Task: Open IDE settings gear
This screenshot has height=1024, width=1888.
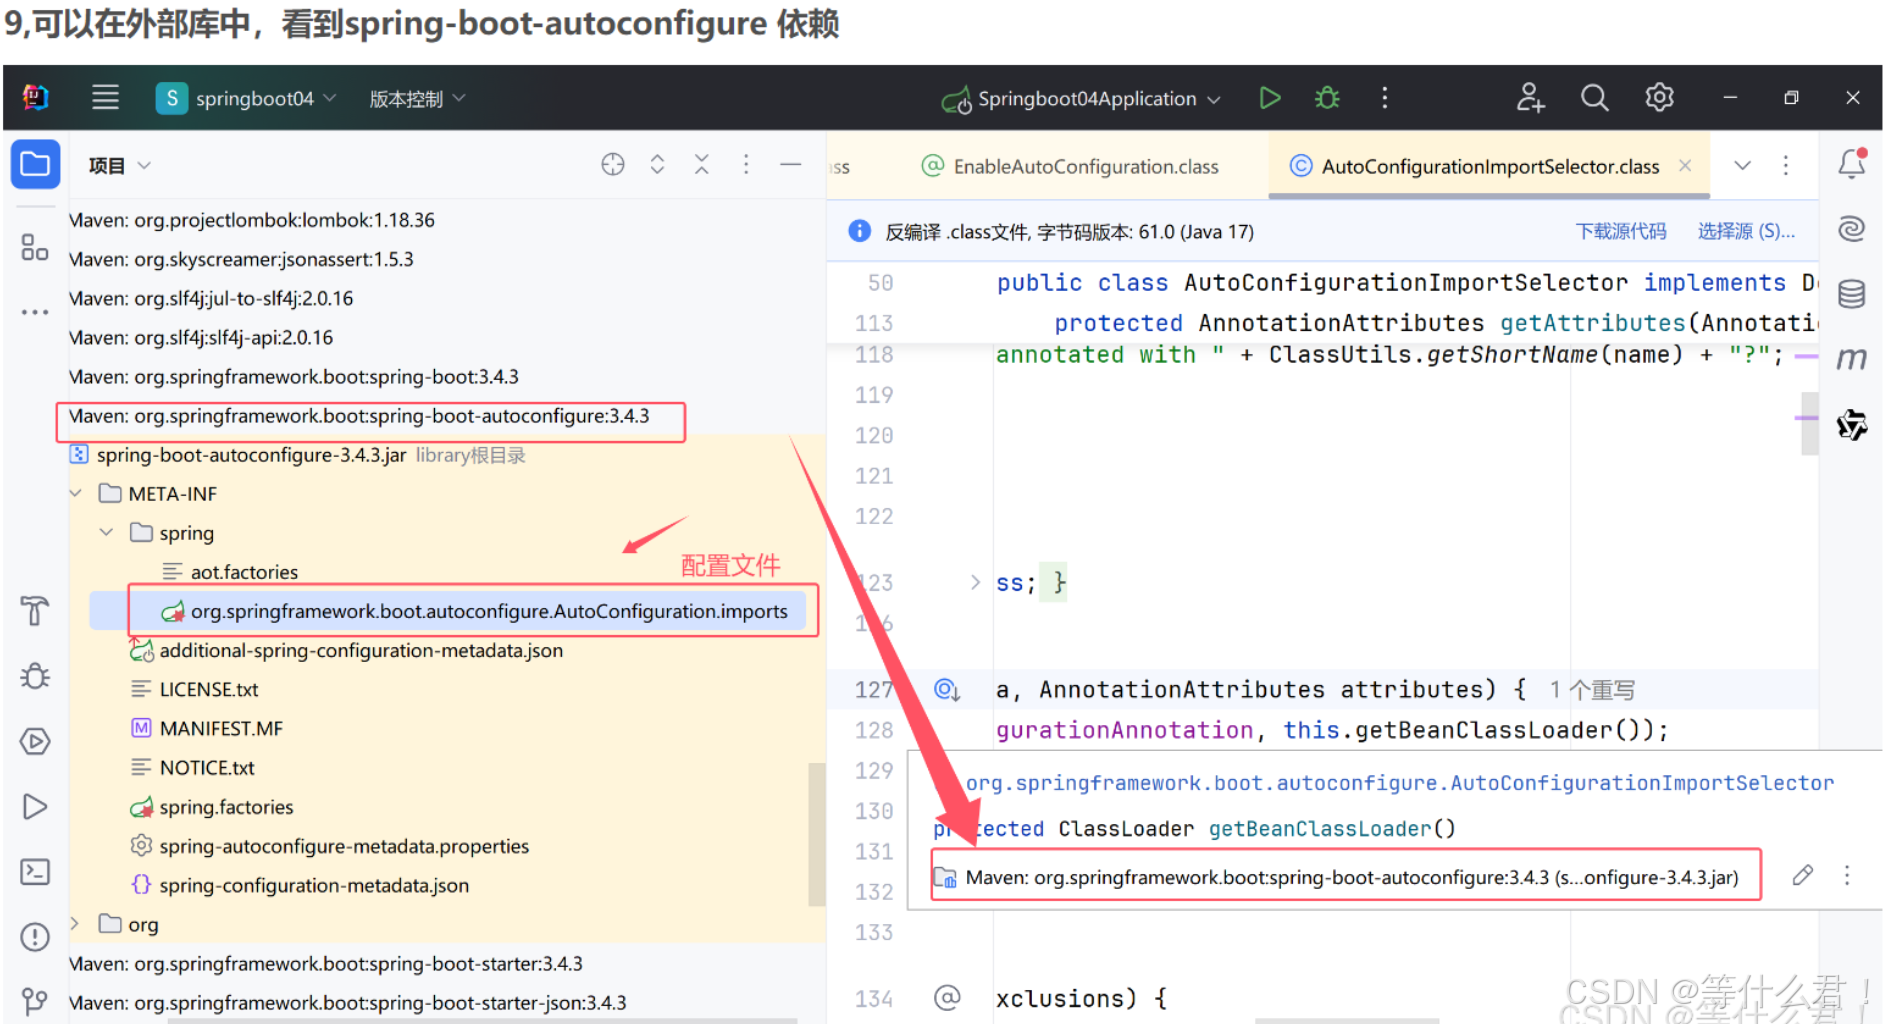Action: [1659, 98]
